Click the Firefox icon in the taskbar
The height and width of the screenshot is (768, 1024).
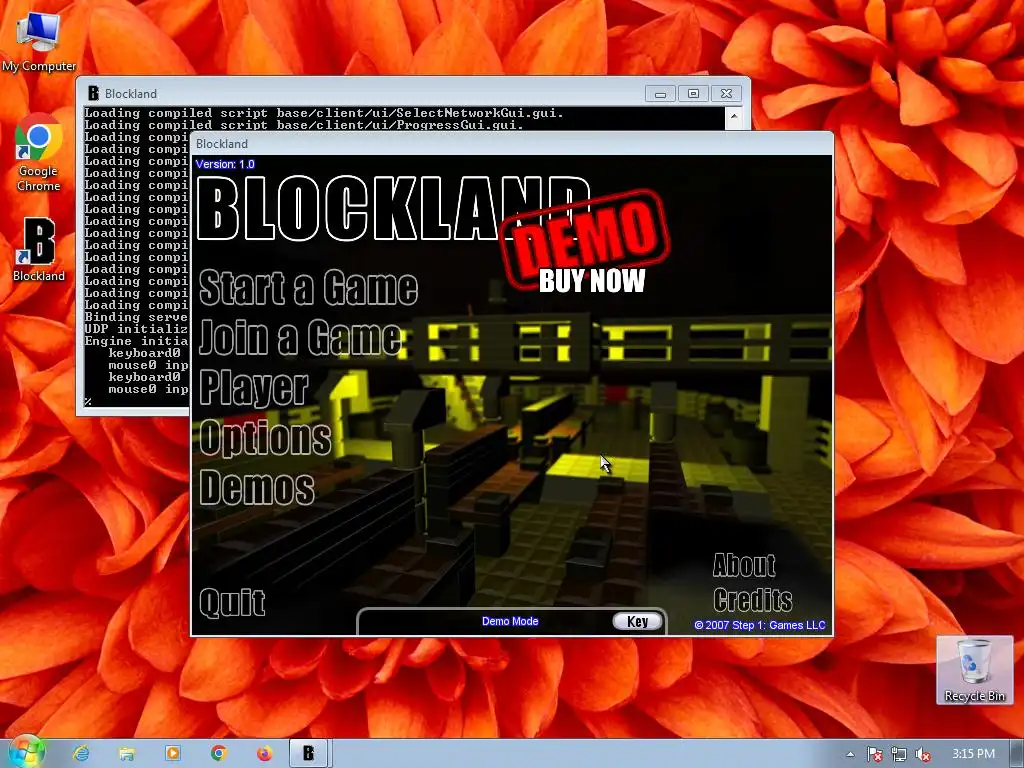(x=264, y=754)
